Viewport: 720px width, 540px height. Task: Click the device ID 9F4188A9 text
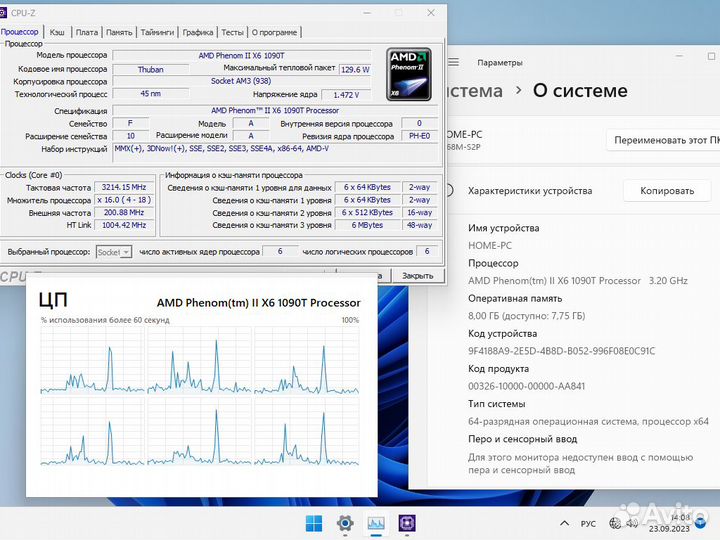point(561,351)
